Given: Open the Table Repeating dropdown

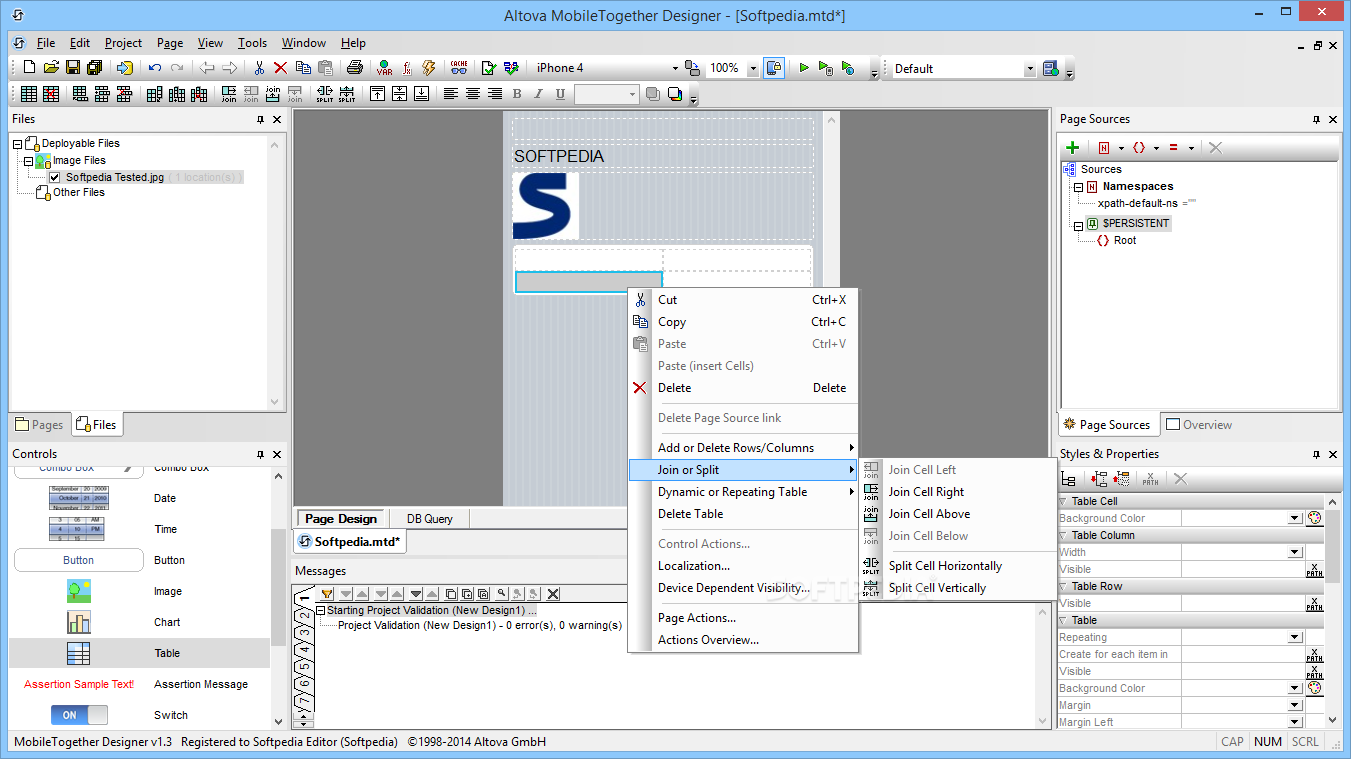Looking at the screenshot, I should (1295, 637).
